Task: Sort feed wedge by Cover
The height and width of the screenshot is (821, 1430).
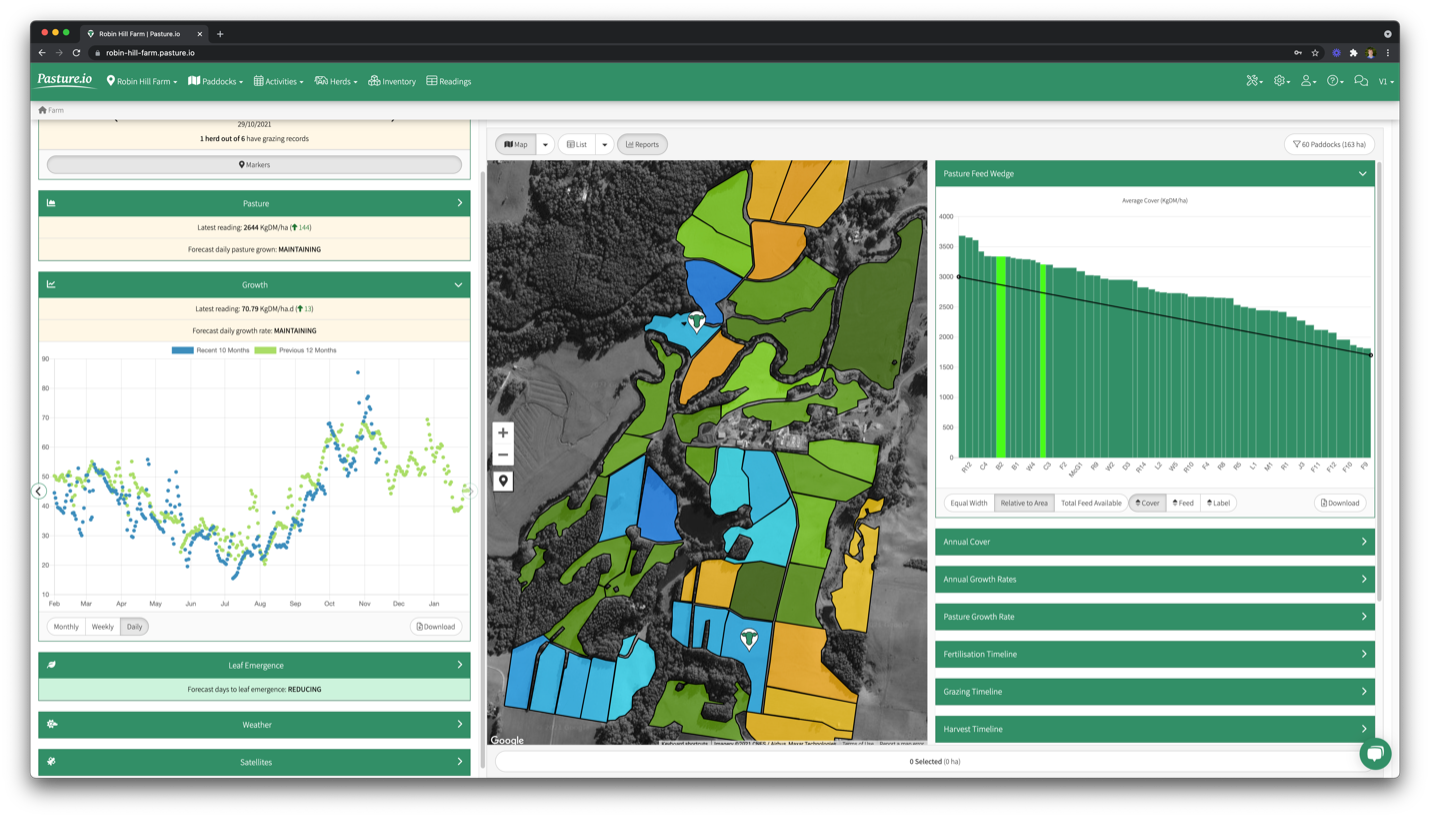Action: (x=1147, y=503)
